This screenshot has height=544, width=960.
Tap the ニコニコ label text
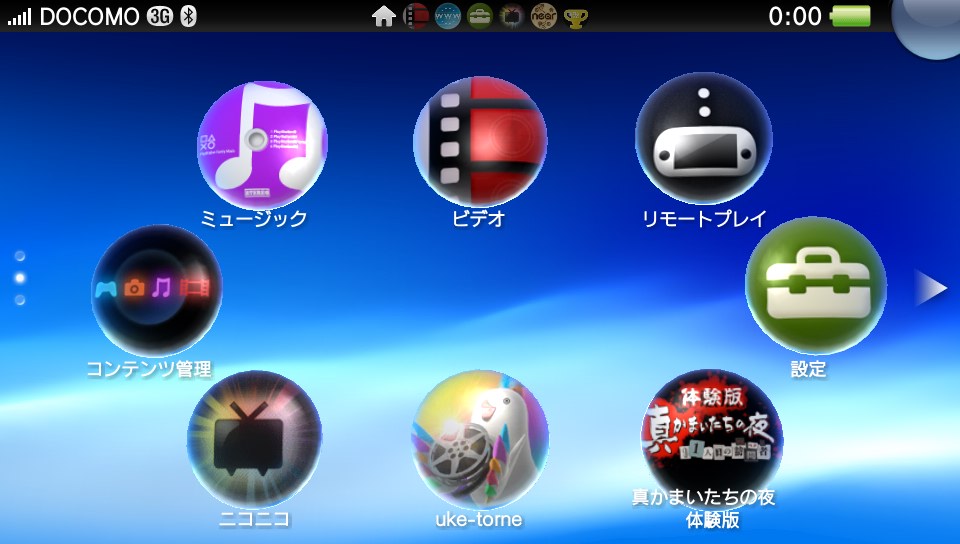click(x=254, y=520)
